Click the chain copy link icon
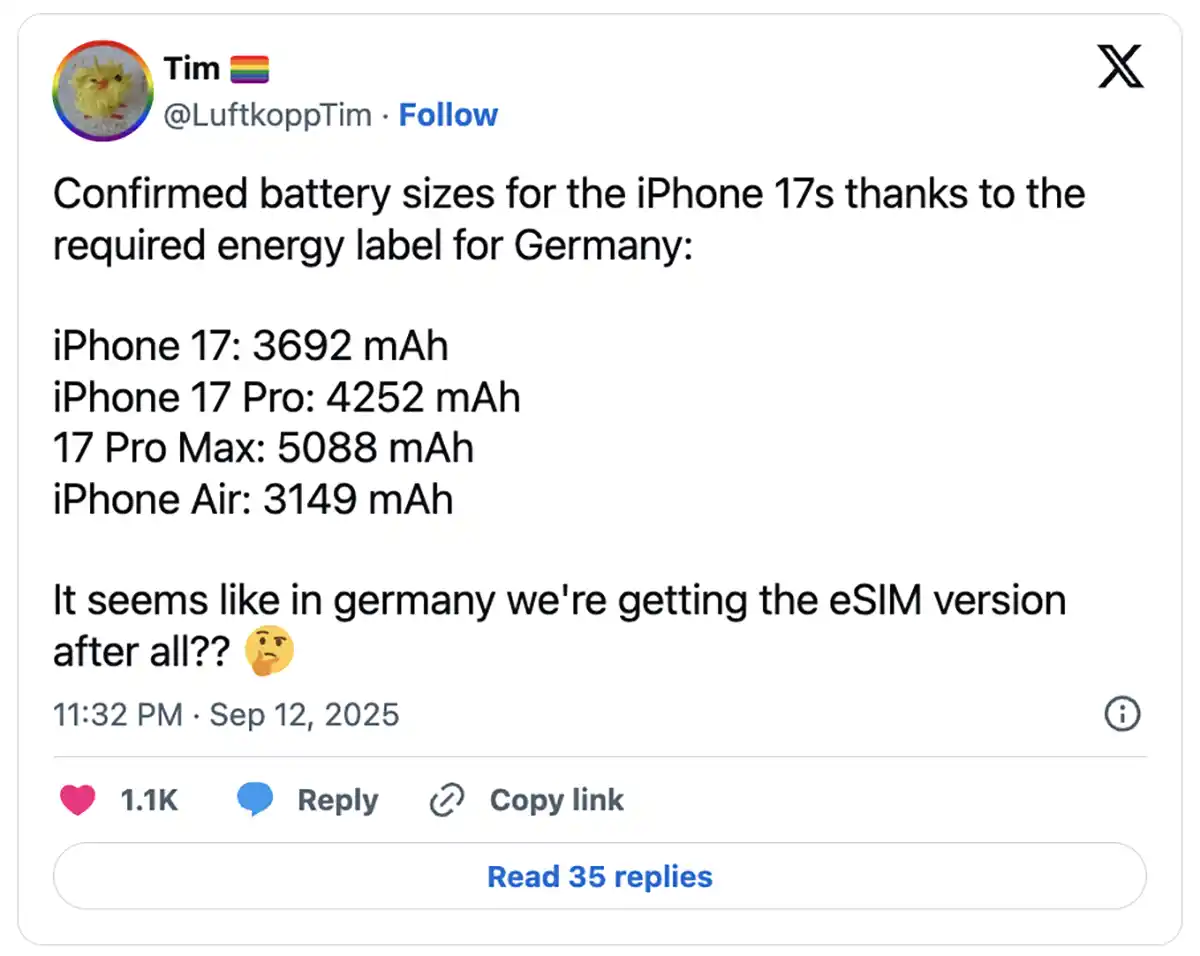The width and height of the screenshot is (1200, 956). pos(446,801)
